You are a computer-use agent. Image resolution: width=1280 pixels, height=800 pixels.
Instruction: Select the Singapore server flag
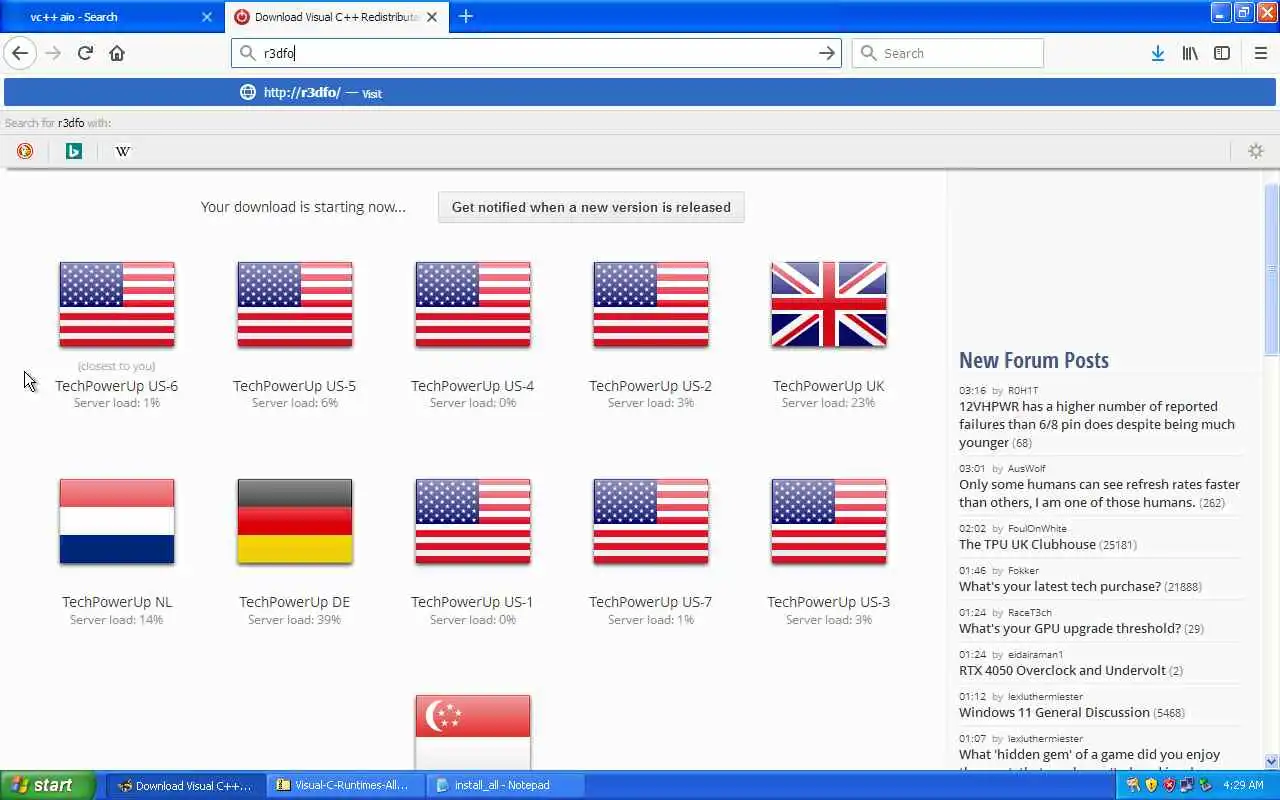point(473,731)
